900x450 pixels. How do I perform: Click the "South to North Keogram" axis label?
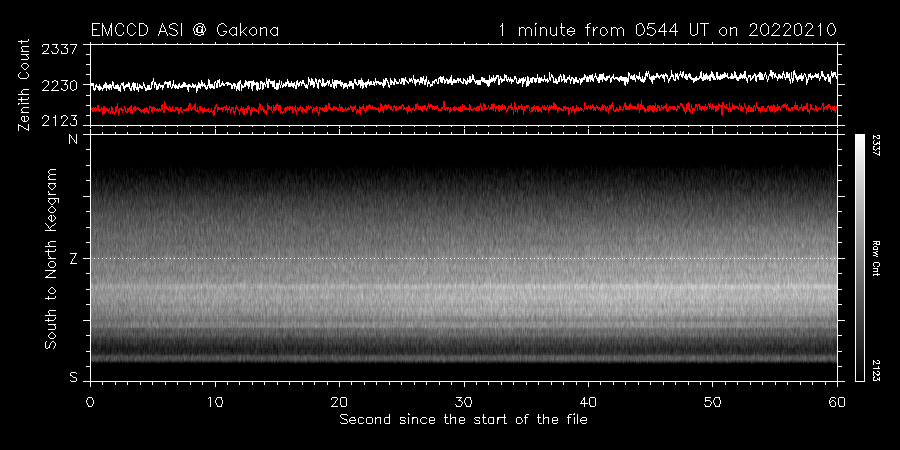coord(51,258)
